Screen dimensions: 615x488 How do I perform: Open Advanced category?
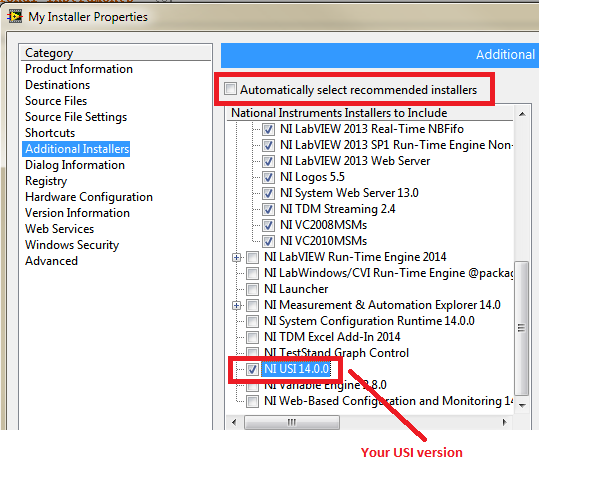point(51,261)
